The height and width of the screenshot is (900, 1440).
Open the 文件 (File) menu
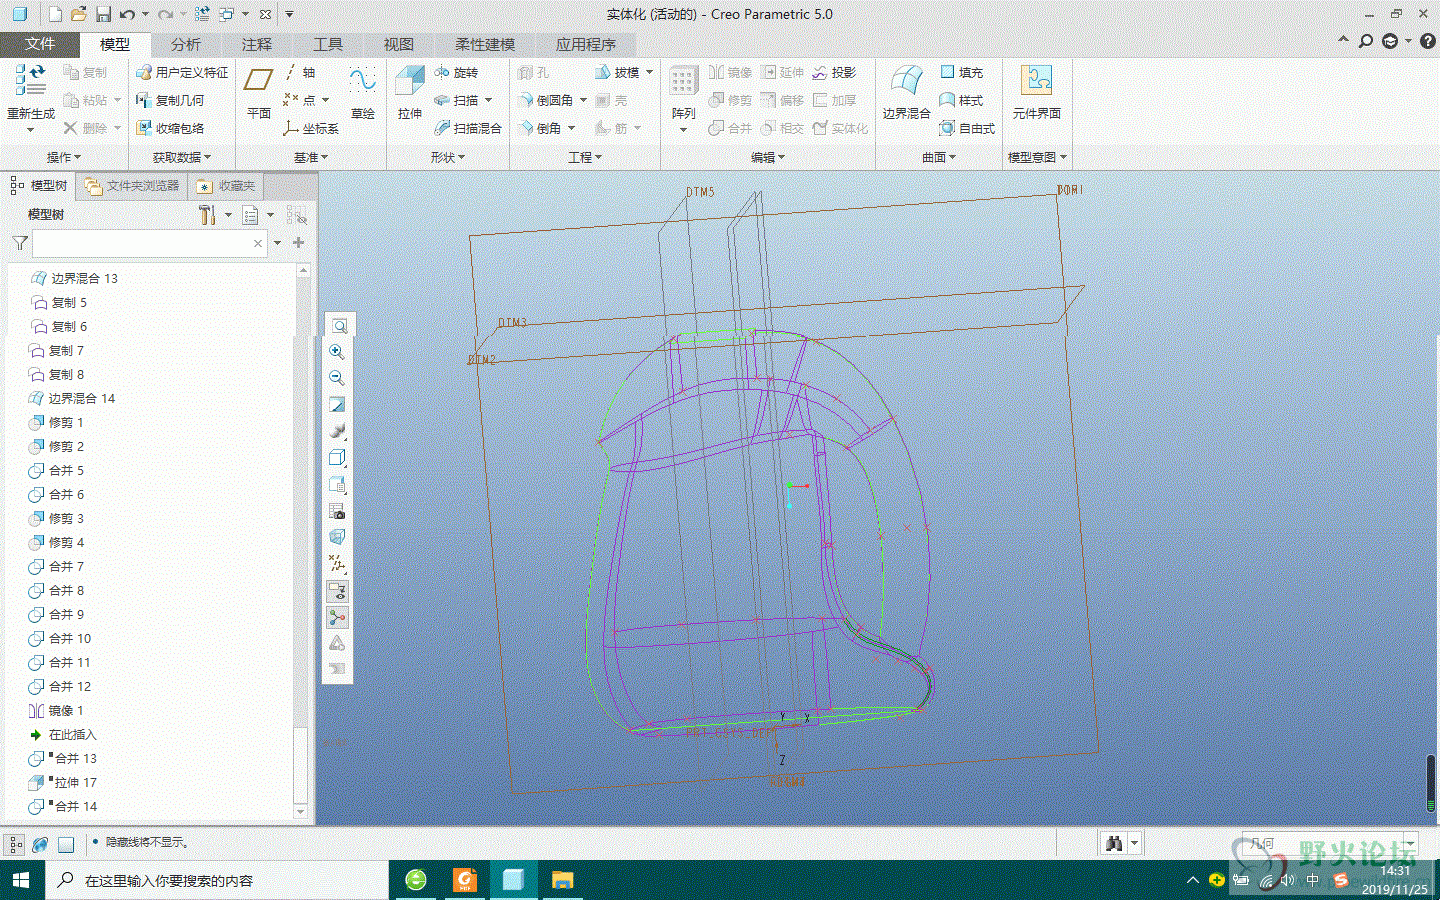pos(40,44)
